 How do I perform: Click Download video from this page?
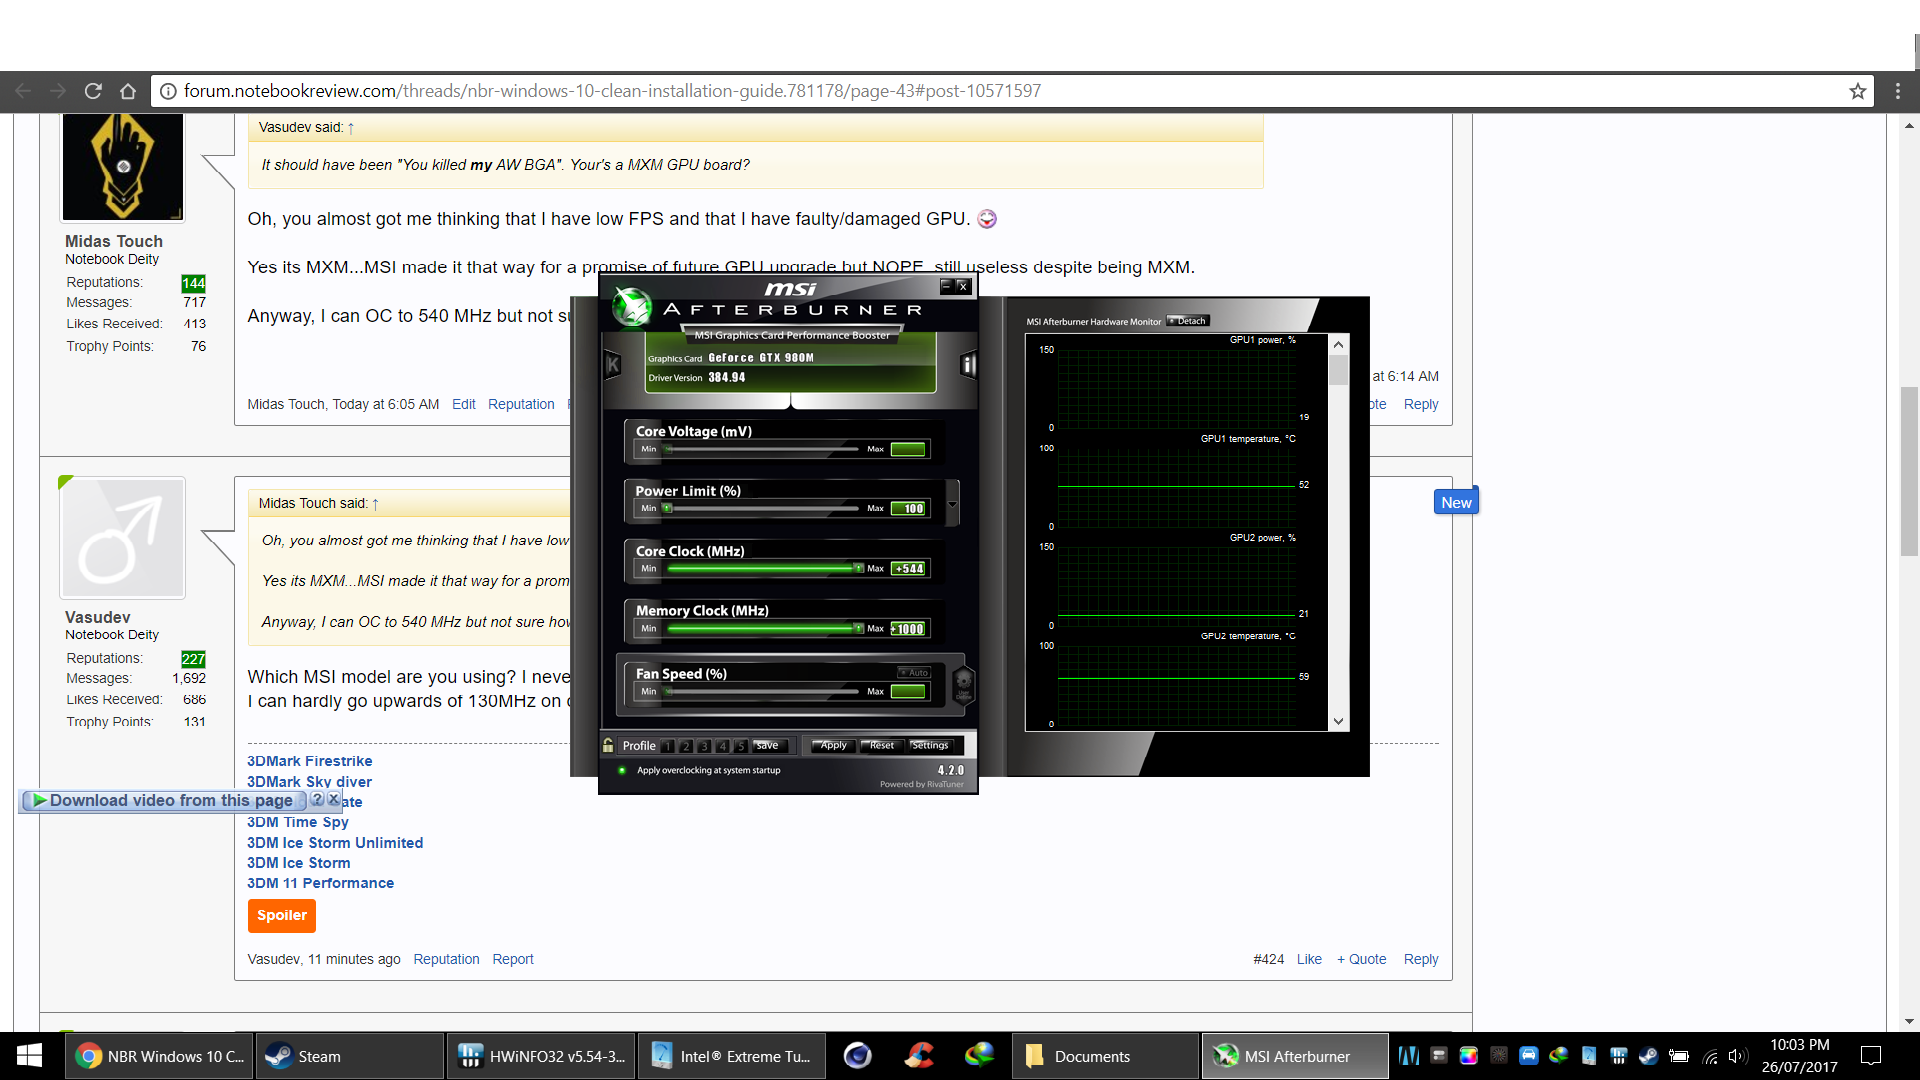(x=163, y=800)
